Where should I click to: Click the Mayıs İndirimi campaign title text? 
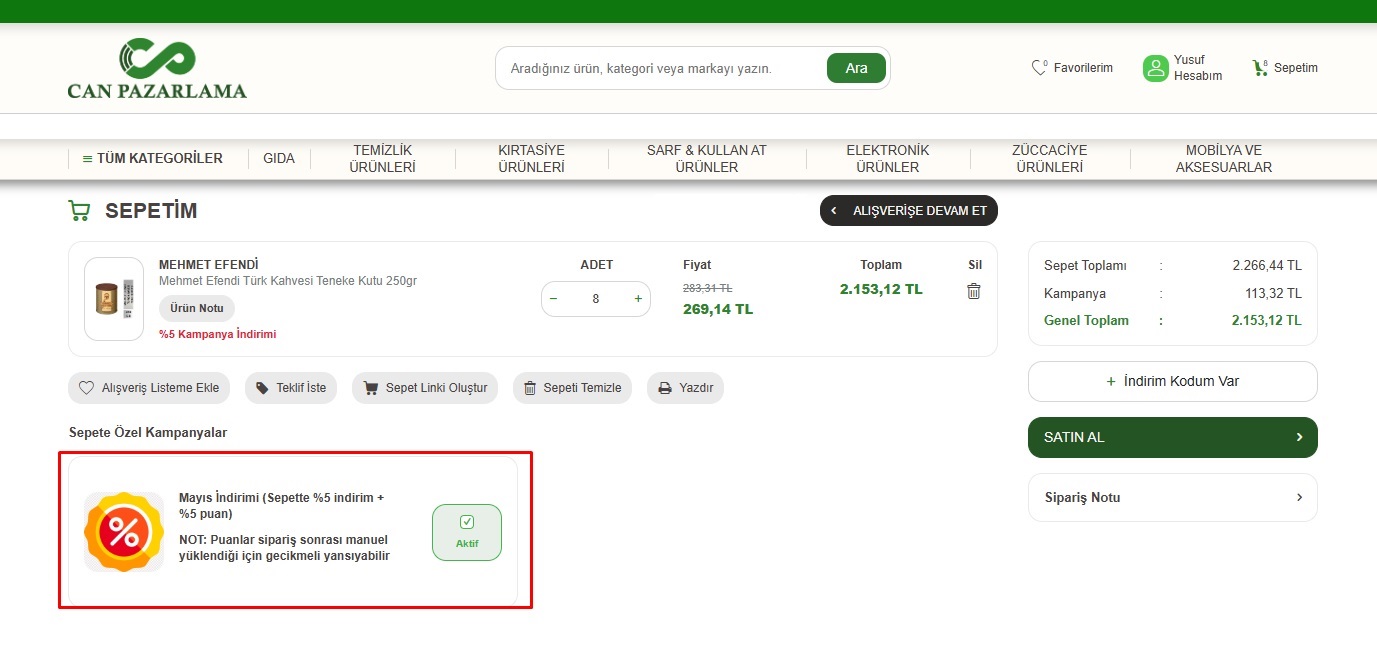[281, 505]
